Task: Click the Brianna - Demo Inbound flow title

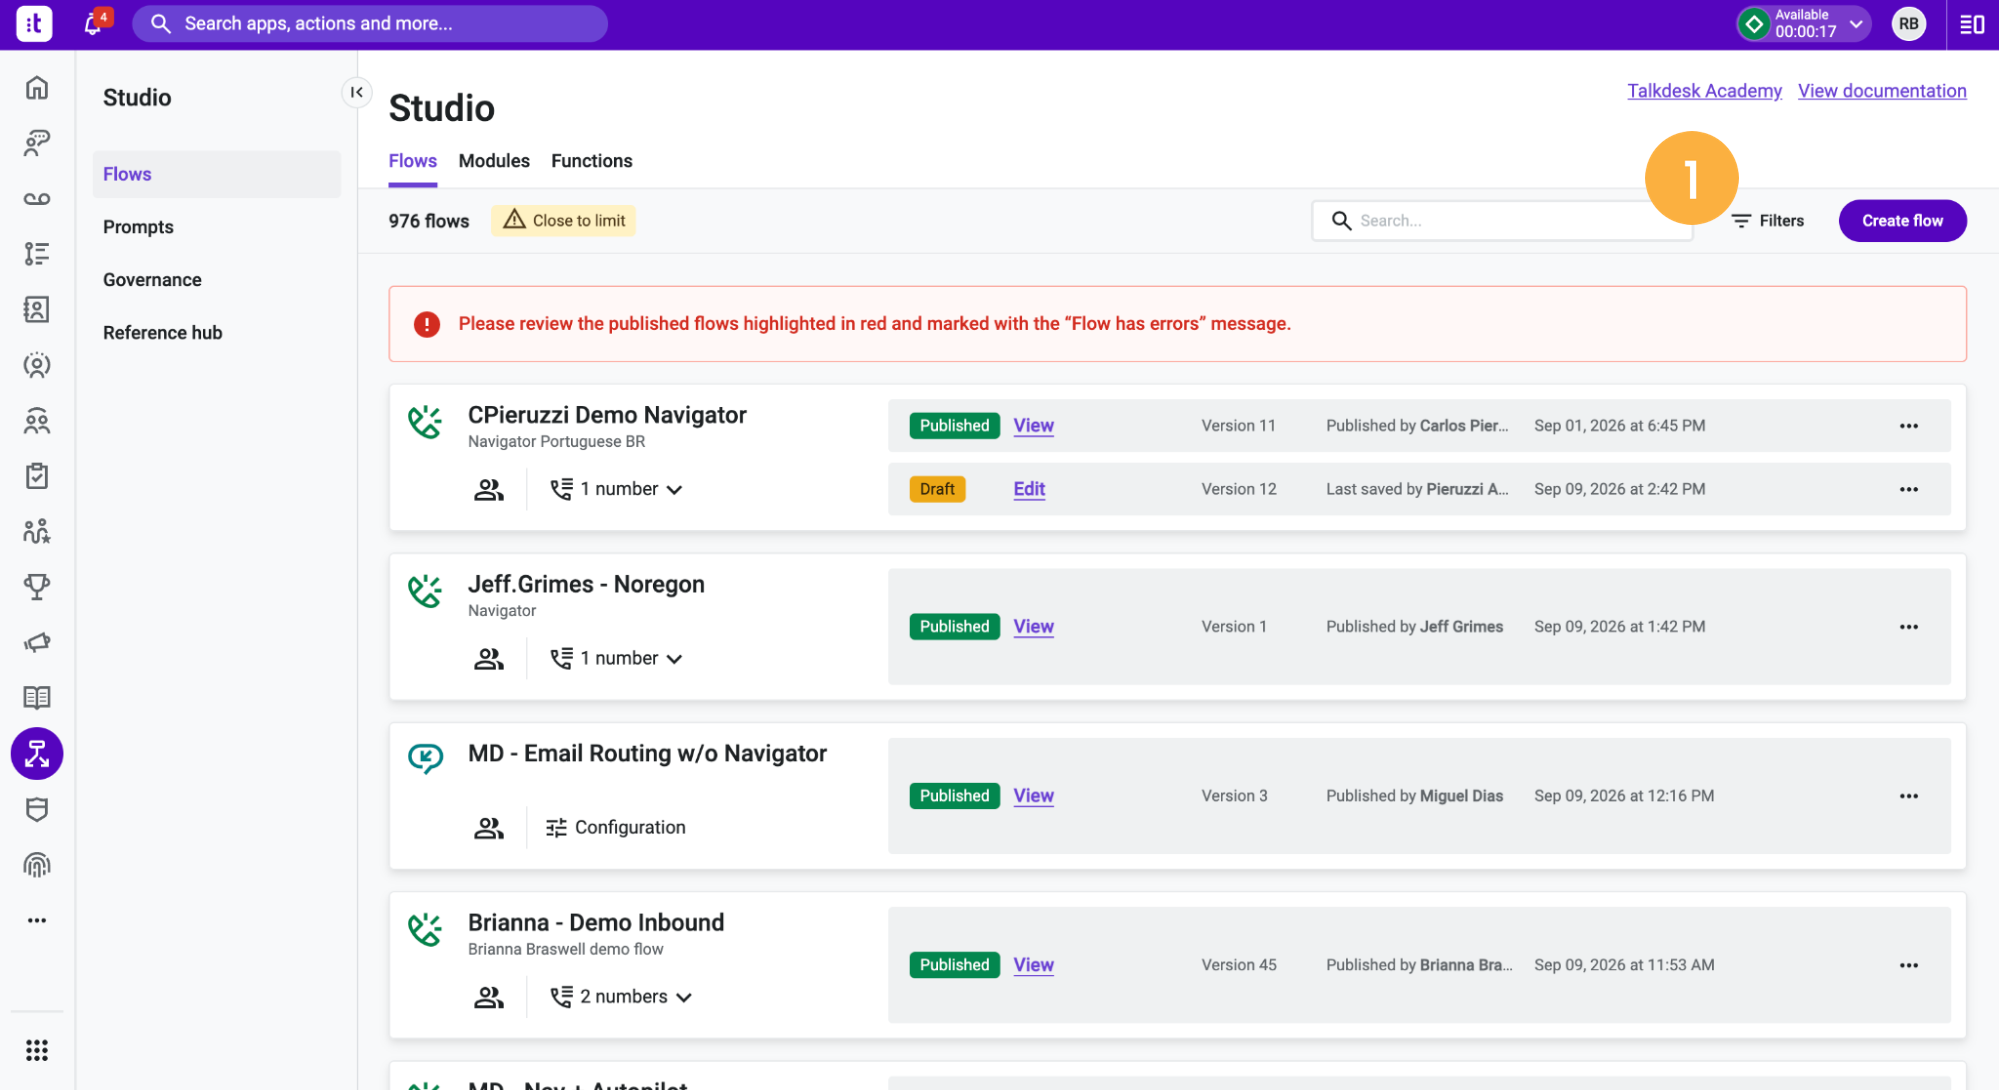Action: [596, 922]
